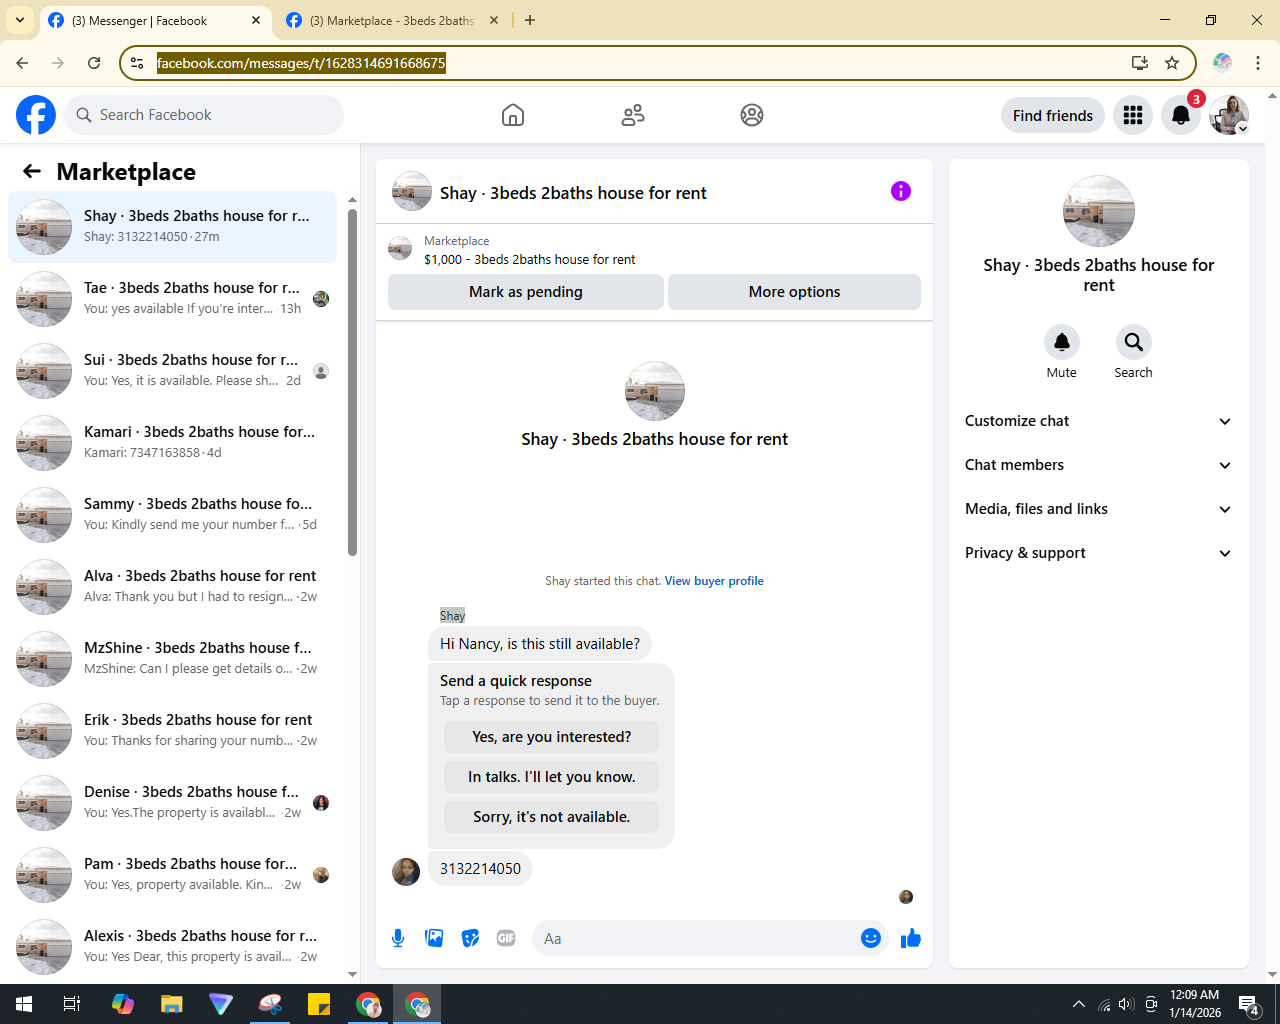Click More options button
This screenshot has width=1280, height=1024.
point(795,292)
